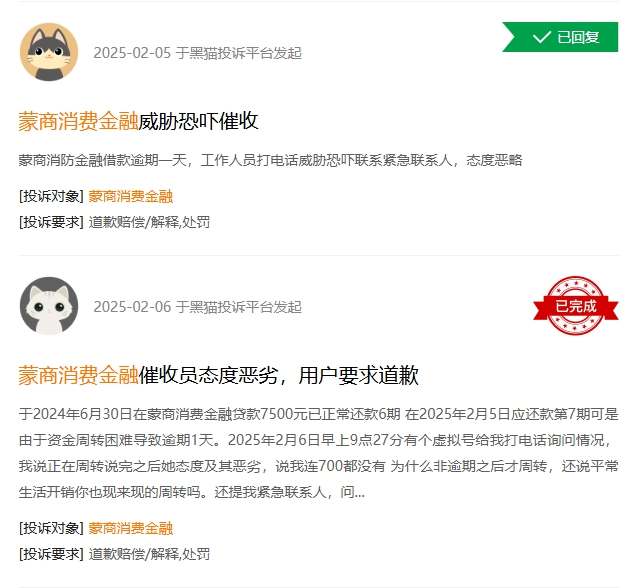Open 蒙商消费金融 link after first 投诉对象

point(130,196)
